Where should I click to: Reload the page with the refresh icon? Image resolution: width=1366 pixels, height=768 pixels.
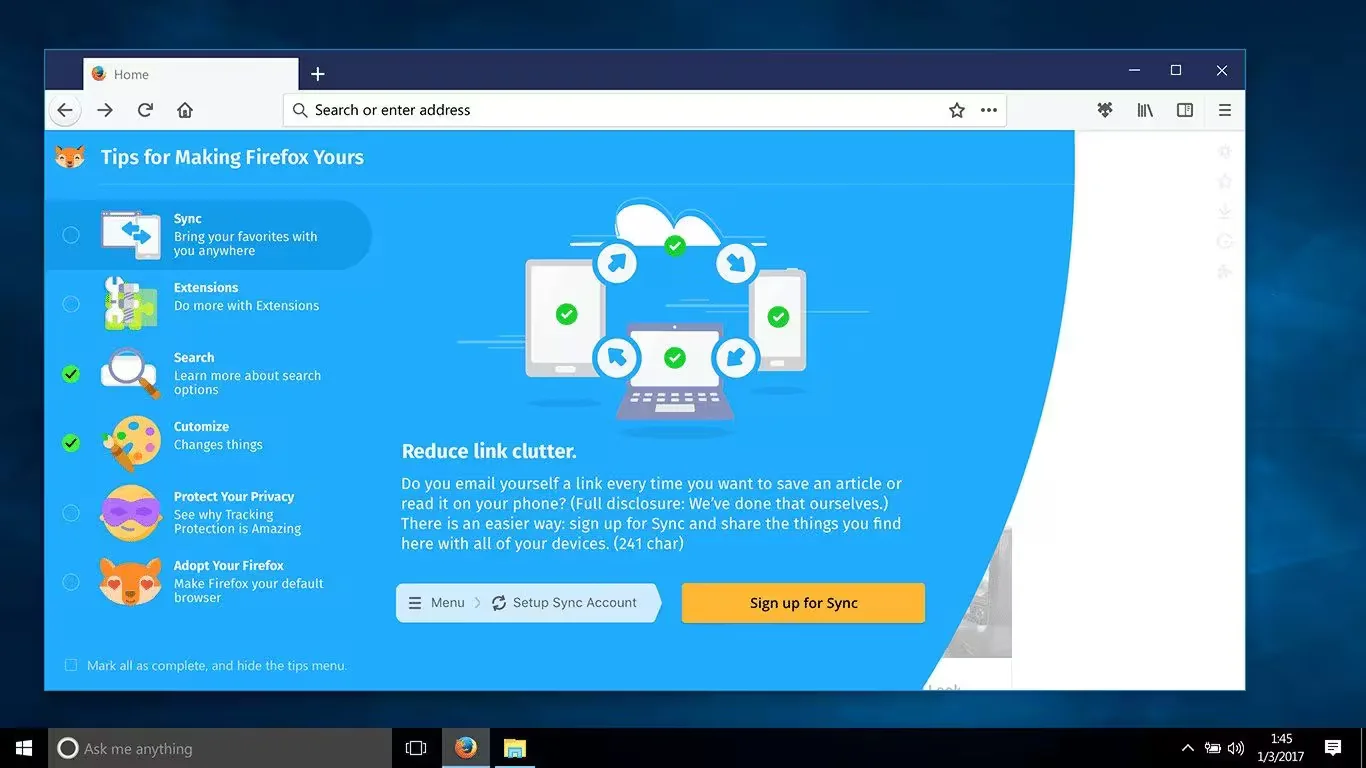click(145, 110)
